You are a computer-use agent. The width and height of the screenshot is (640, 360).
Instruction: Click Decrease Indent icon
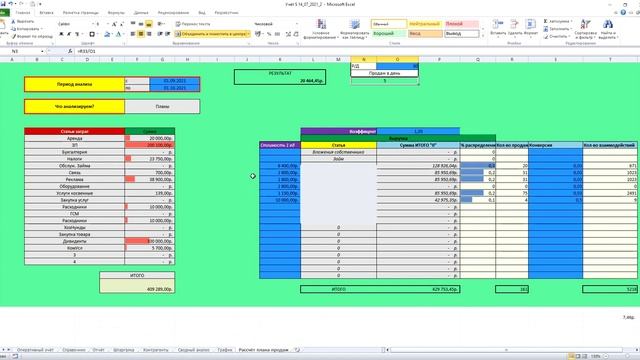160,34
